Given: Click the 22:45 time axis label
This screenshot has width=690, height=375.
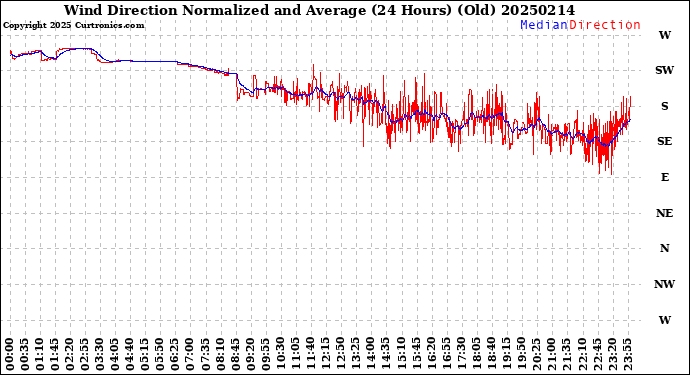Looking at the screenshot, I should (x=597, y=355).
